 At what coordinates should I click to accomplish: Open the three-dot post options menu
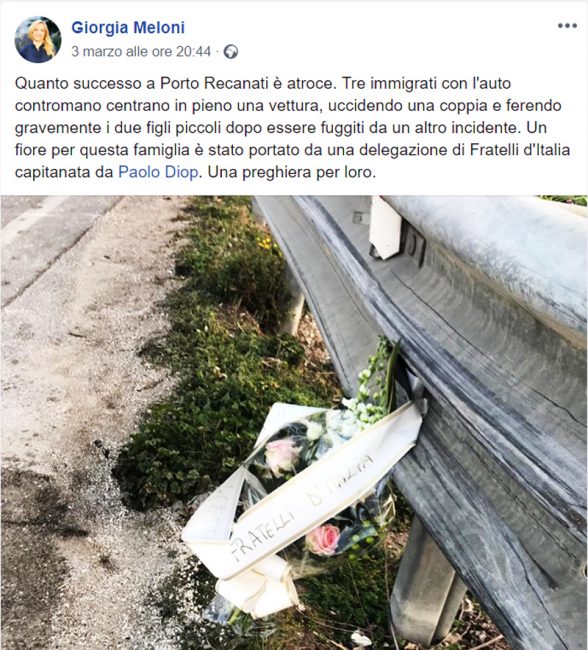pyautogui.click(x=567, y=26)
